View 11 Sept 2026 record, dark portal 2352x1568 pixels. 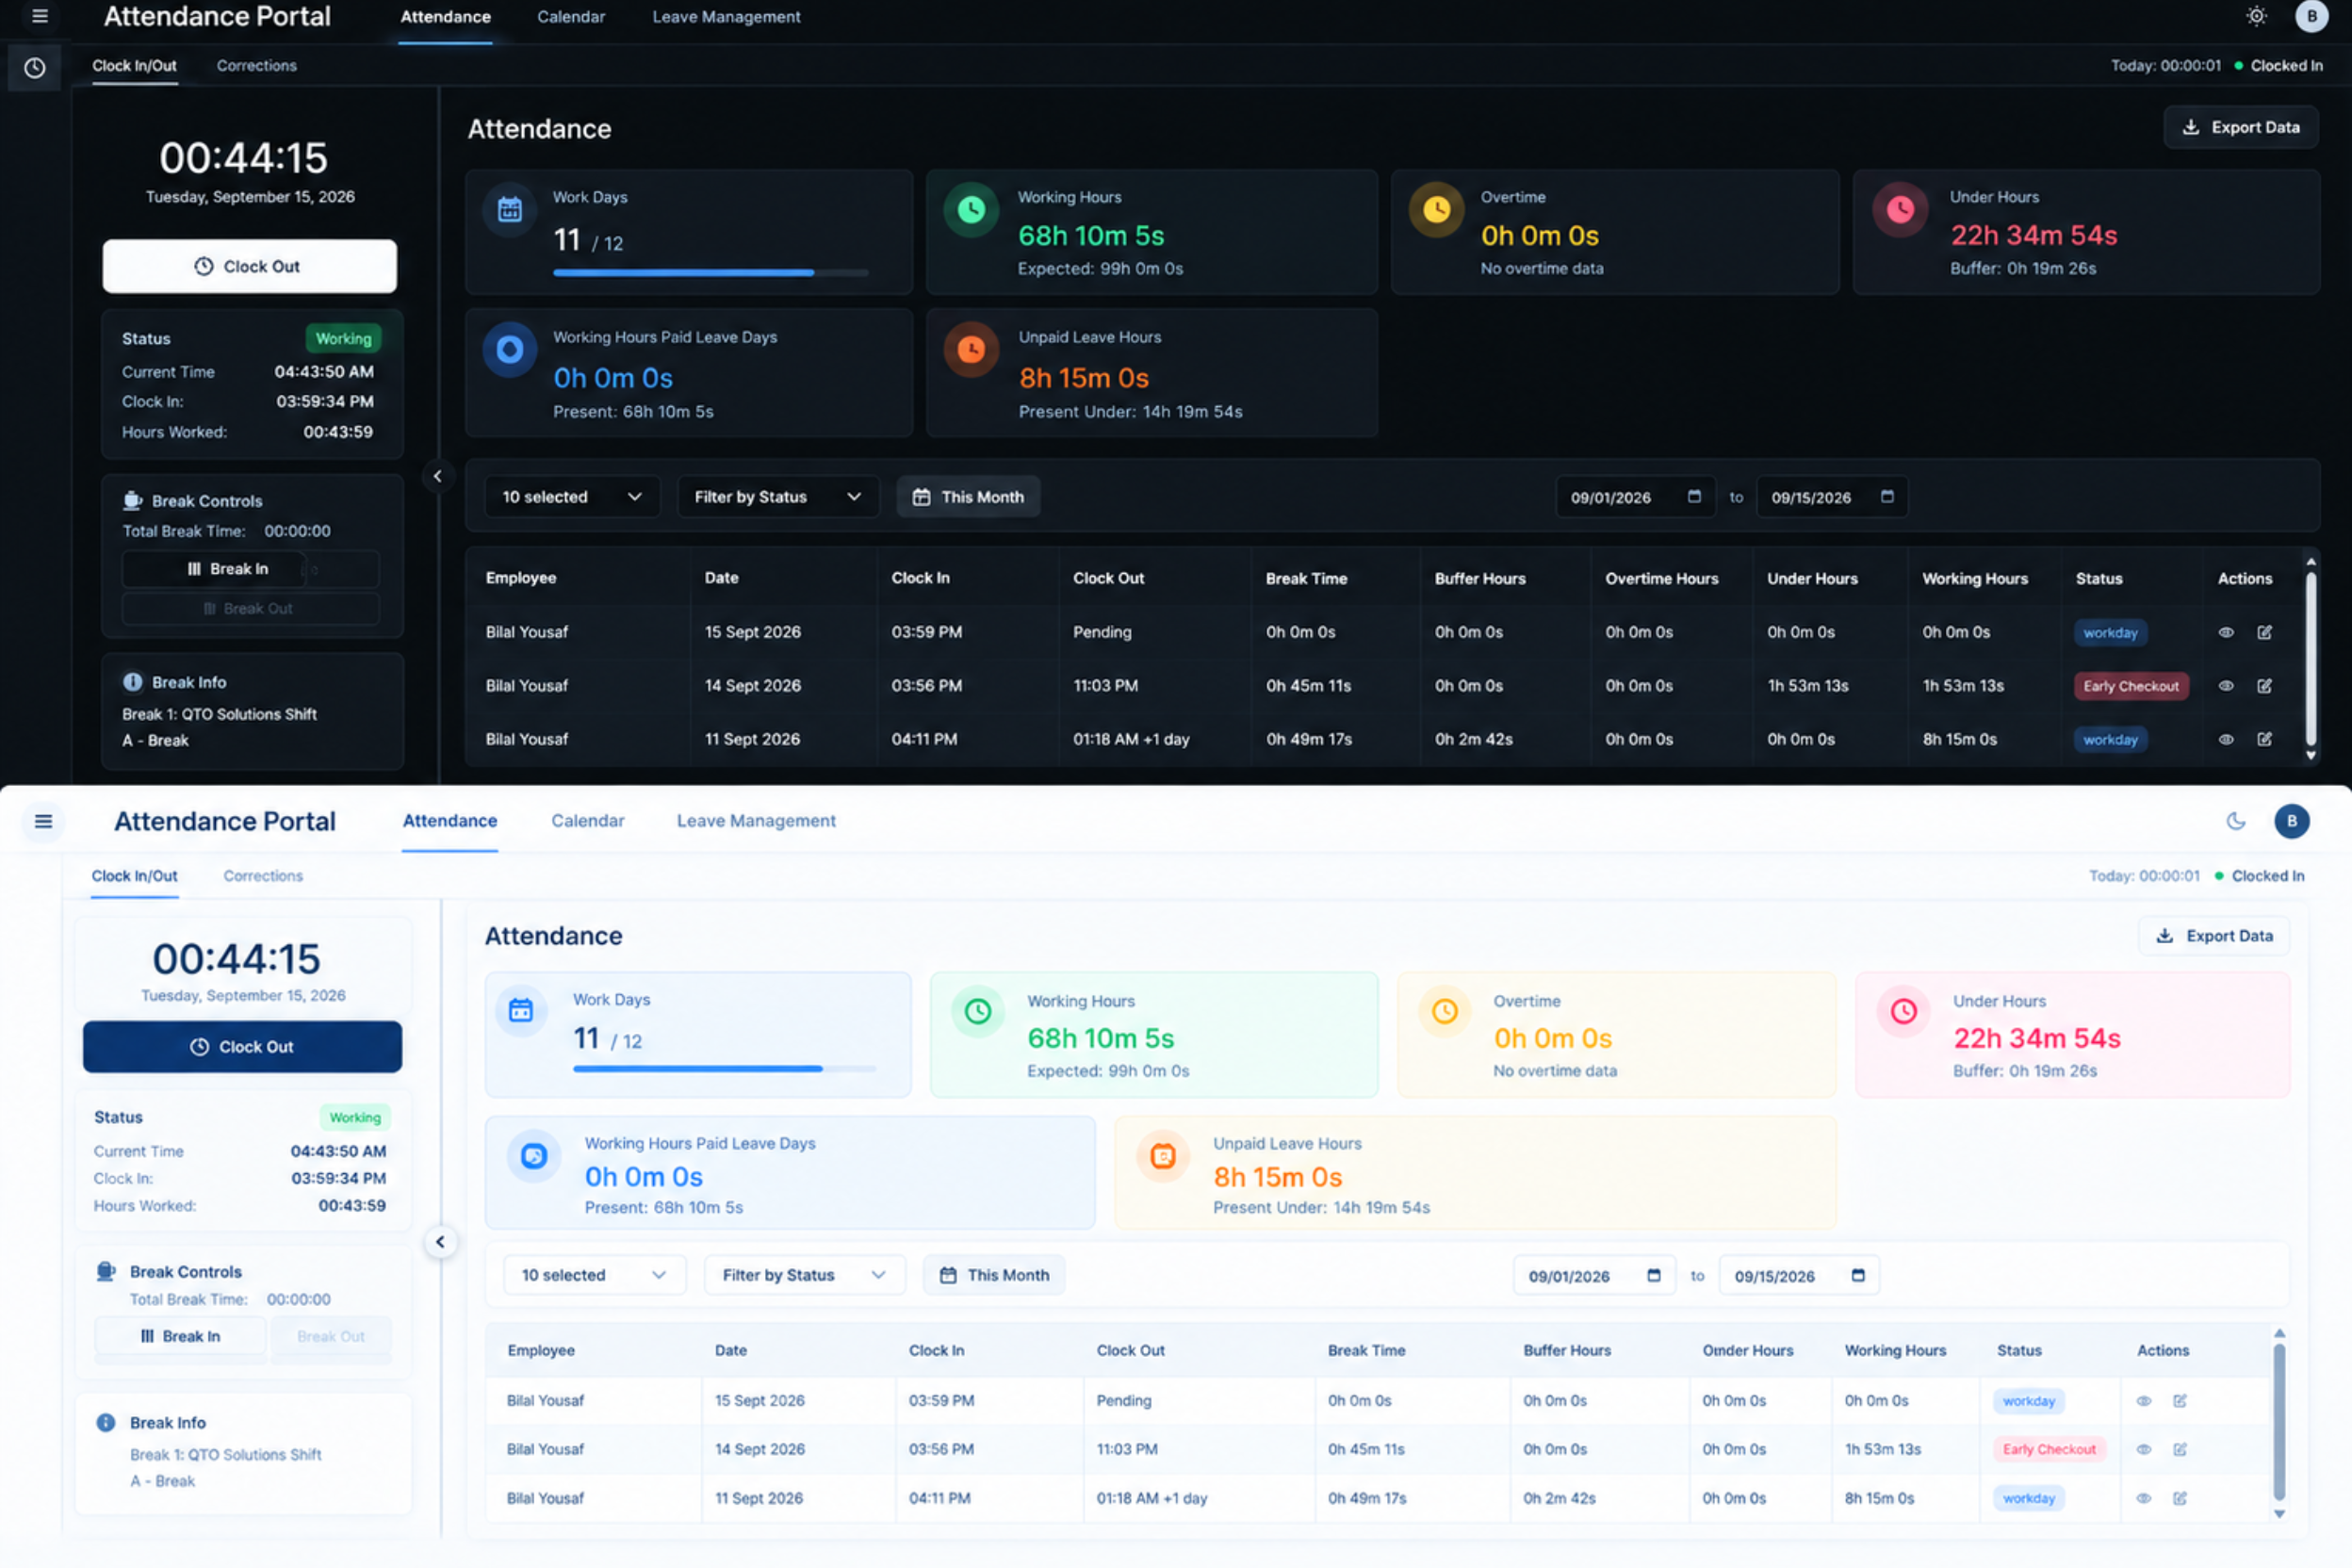click(x=2226, y=739)
